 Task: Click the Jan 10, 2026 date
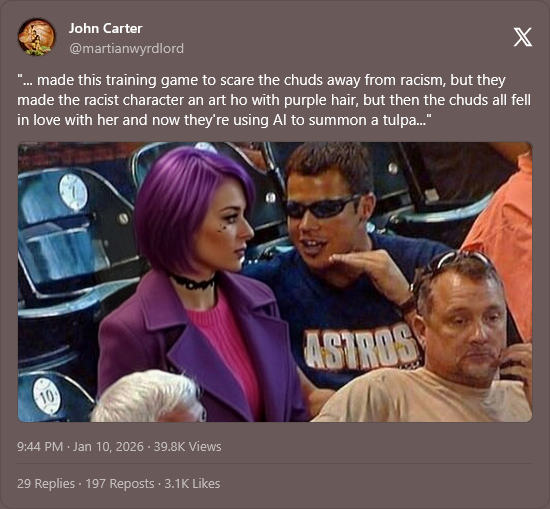[x=108, y=447]
